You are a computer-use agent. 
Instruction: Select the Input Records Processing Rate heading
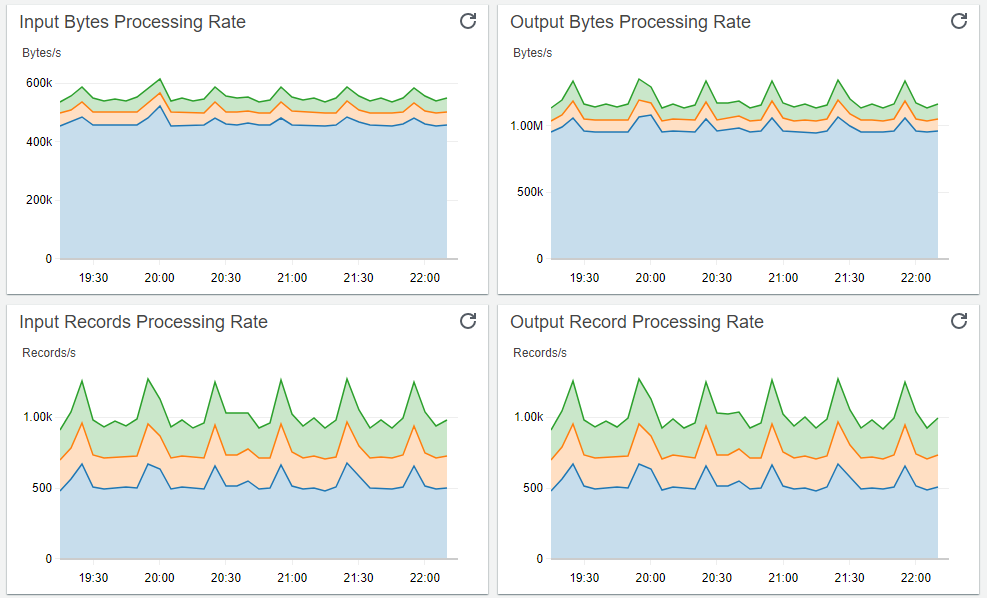pyautogui.click(x=143, y=322)
